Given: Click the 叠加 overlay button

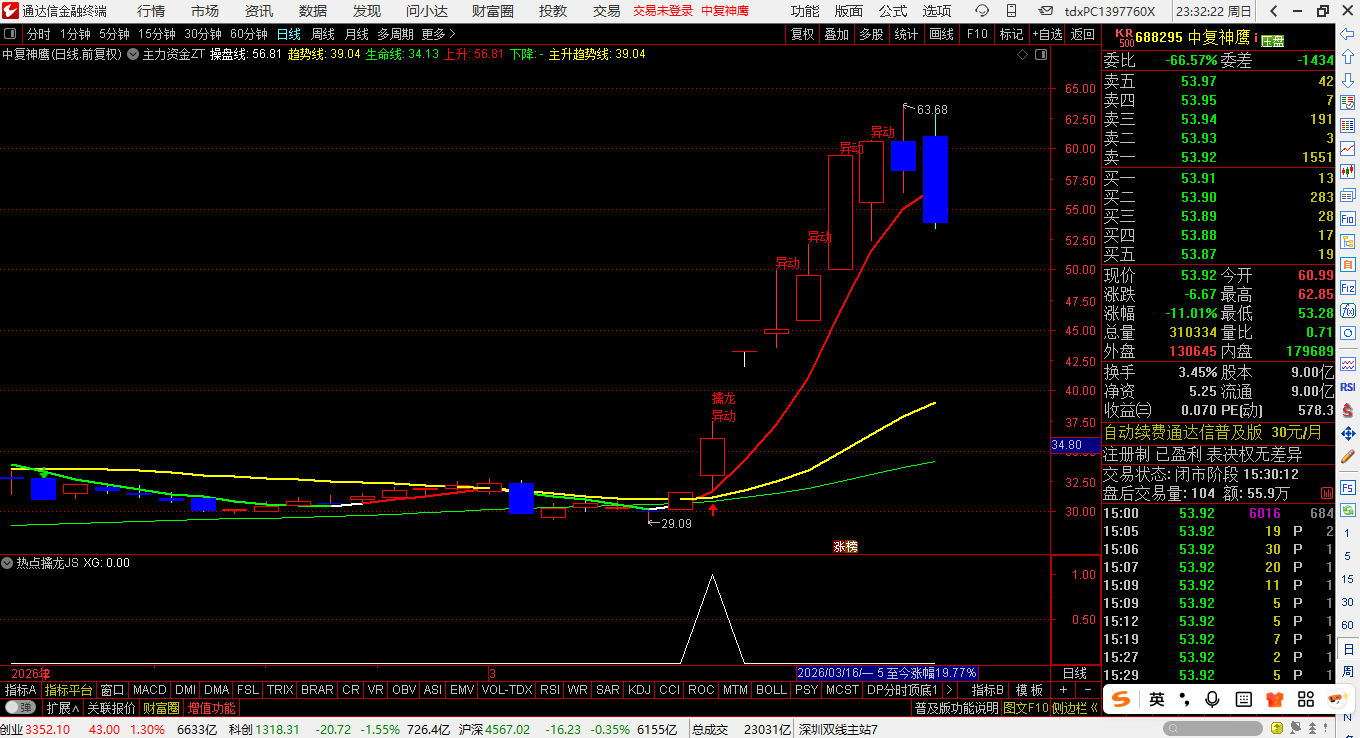Looking at the screenshot, I should pyautogui.click(x=836, y=34).
